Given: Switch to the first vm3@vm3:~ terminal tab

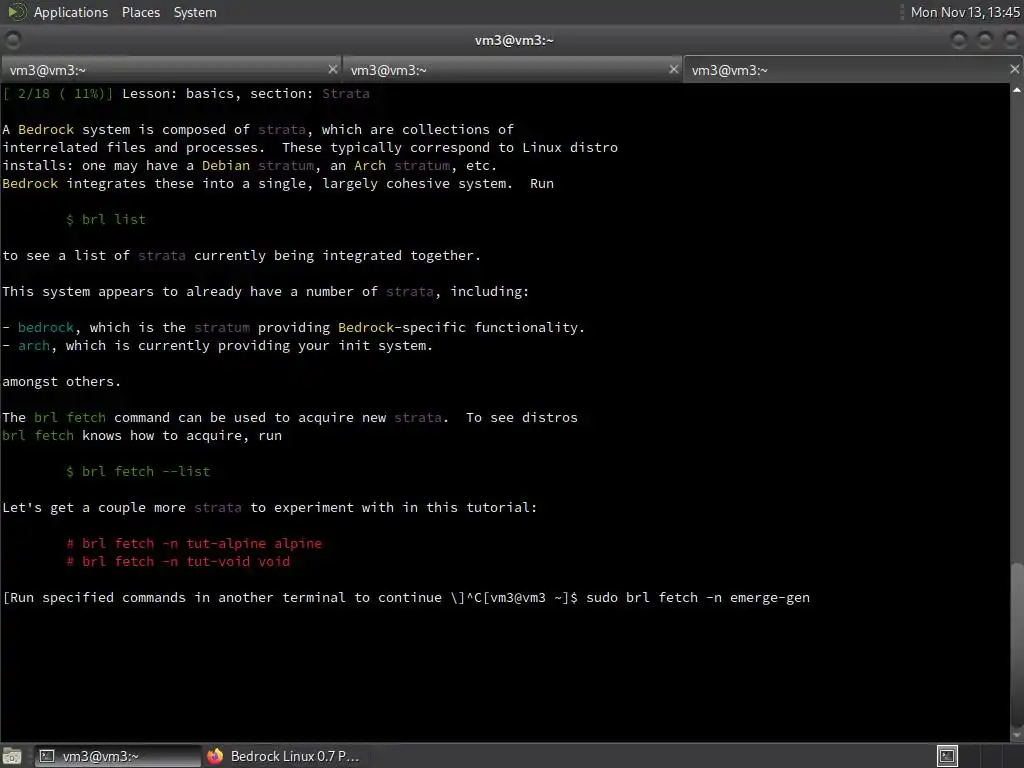Looking at the screenshot, I should 170,70.
